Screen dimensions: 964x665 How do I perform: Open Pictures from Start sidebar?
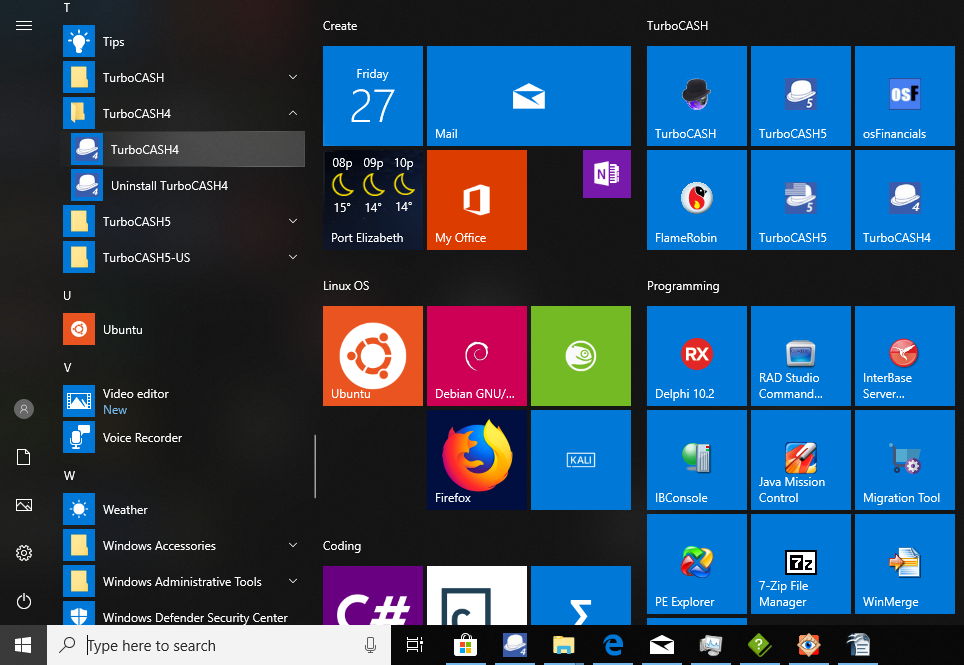point(23,505)
